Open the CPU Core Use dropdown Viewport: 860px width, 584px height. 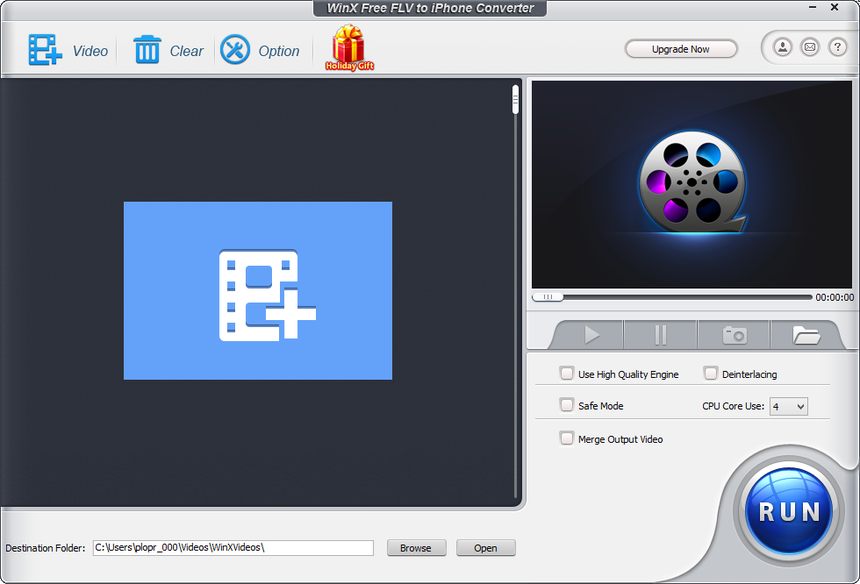point(790,405)
